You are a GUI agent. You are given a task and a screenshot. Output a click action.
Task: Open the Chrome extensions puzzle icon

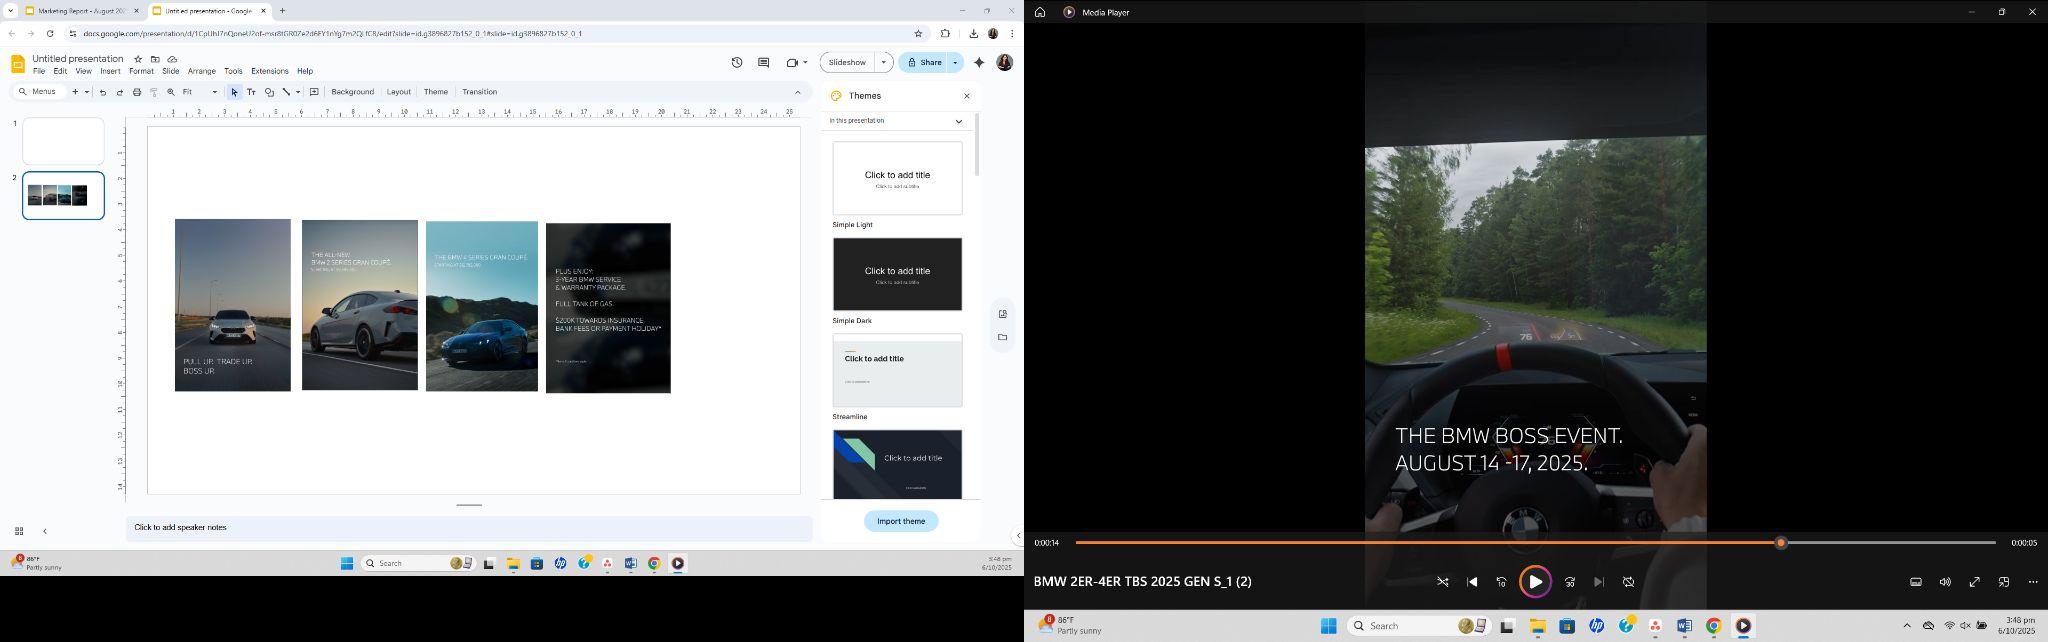click(945, 33)
